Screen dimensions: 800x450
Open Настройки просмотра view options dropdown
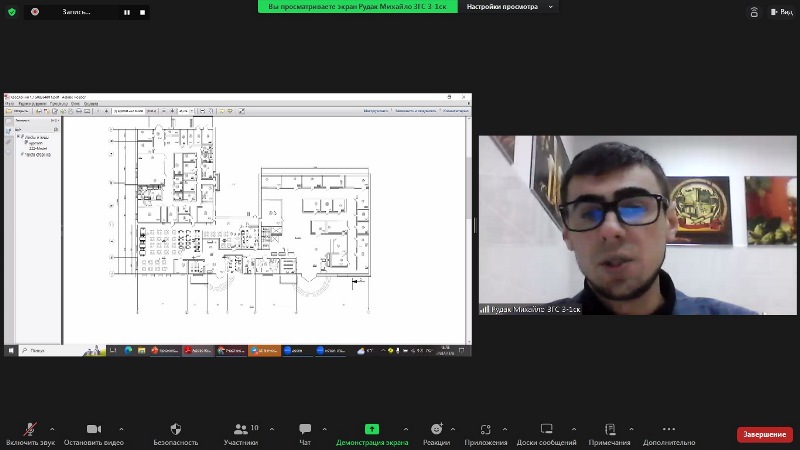click(509, 7)
